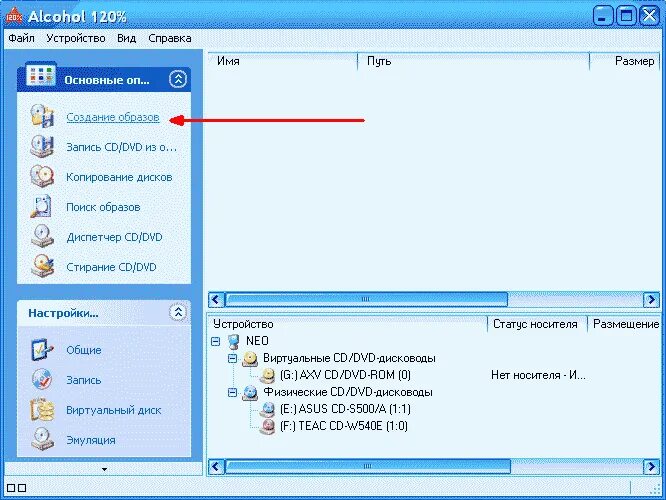Click the Статус носителя column header
The image size is (666, 500).
coord(537,324)
